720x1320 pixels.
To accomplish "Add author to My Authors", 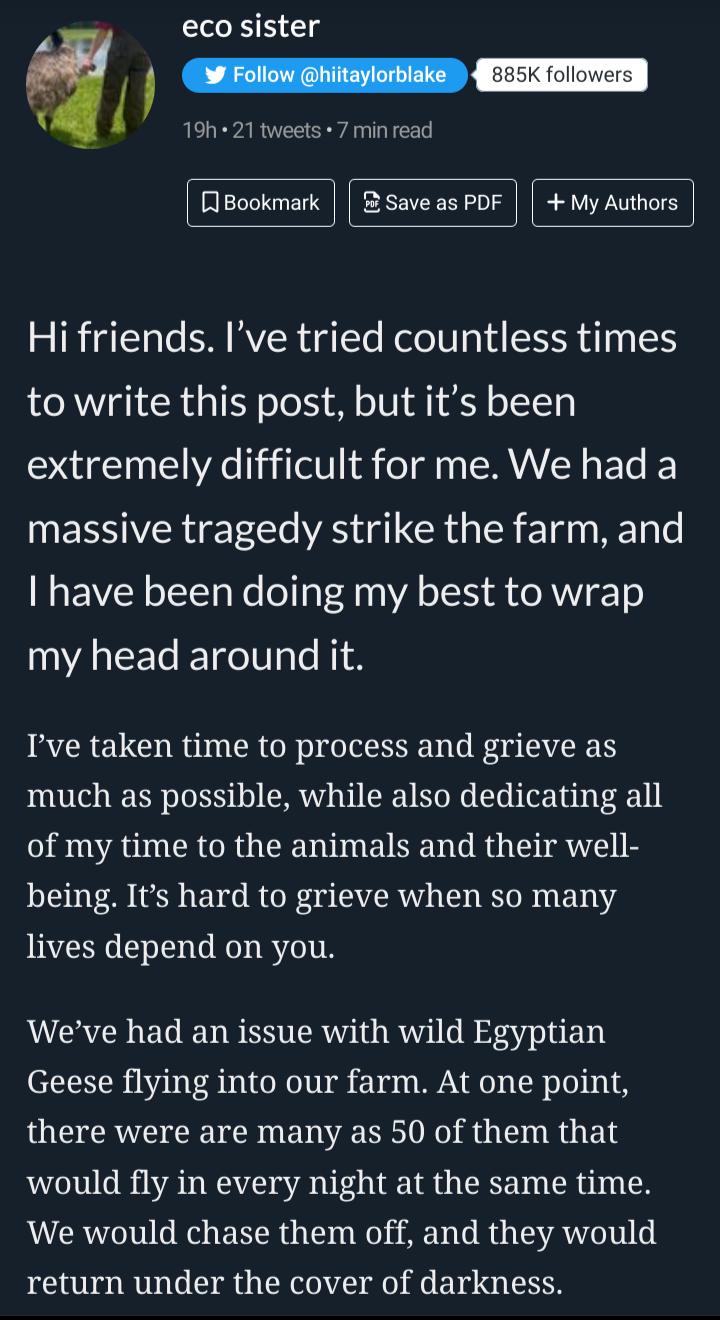I will click(612, 203).
